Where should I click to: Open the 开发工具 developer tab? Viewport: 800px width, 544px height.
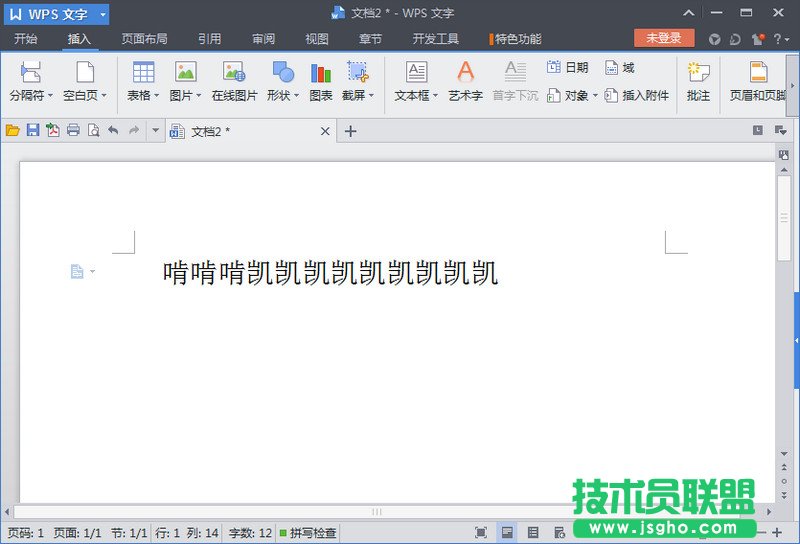(x=436, y=39)
